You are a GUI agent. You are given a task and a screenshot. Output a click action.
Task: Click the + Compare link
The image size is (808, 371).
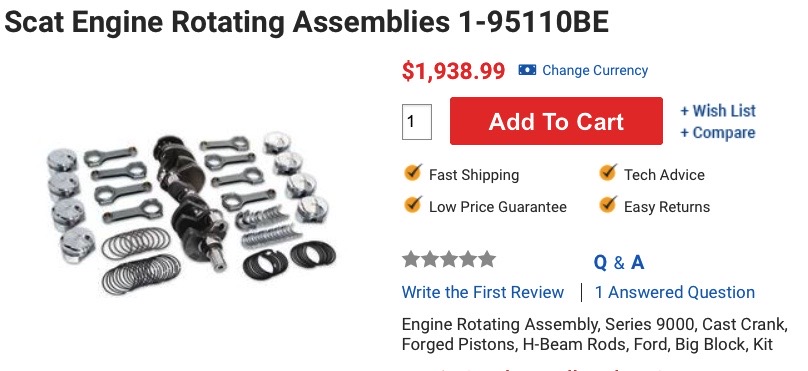point(718,132)
